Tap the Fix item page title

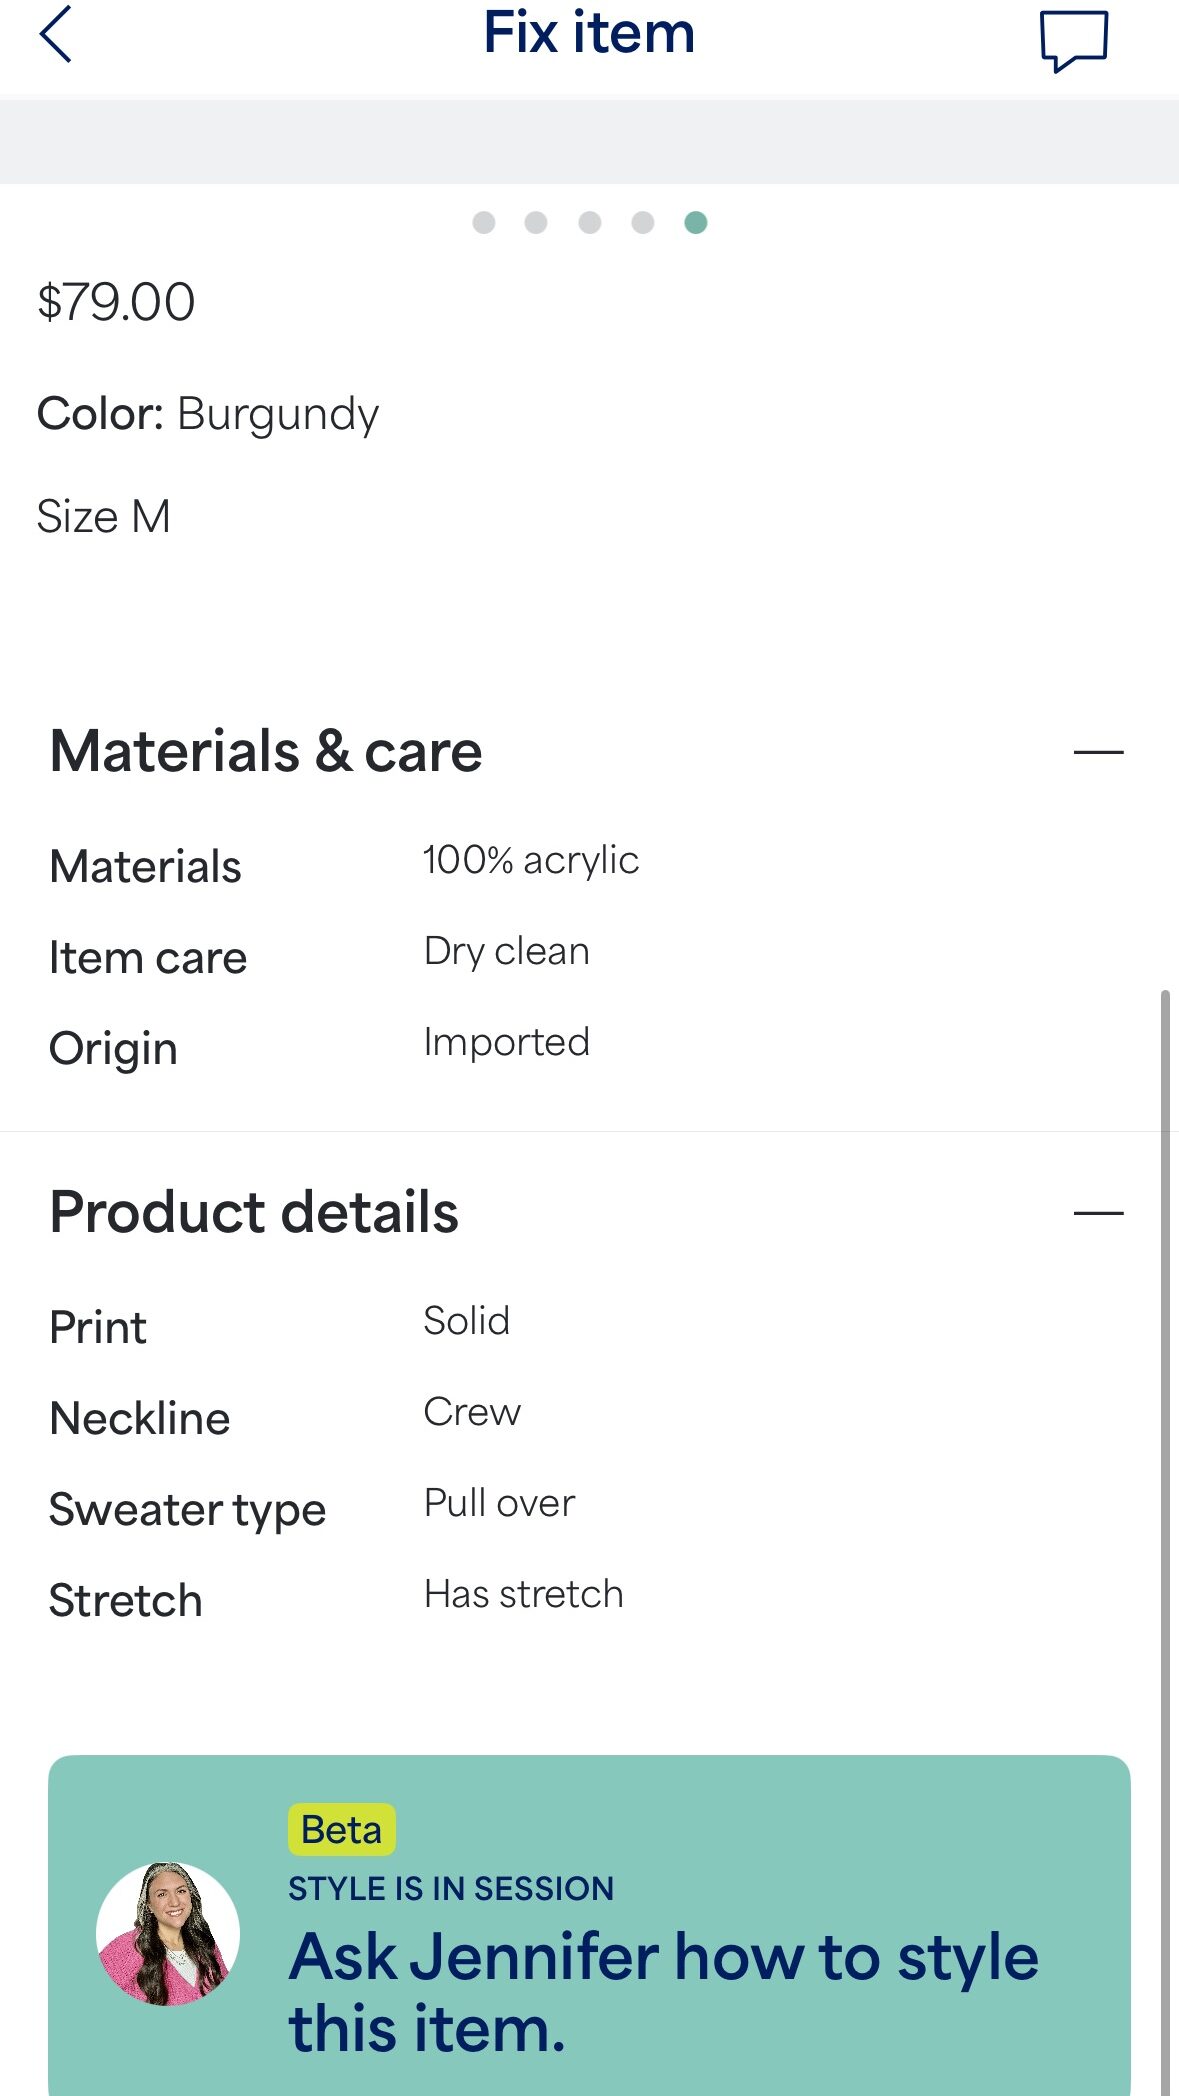[589, 33]
